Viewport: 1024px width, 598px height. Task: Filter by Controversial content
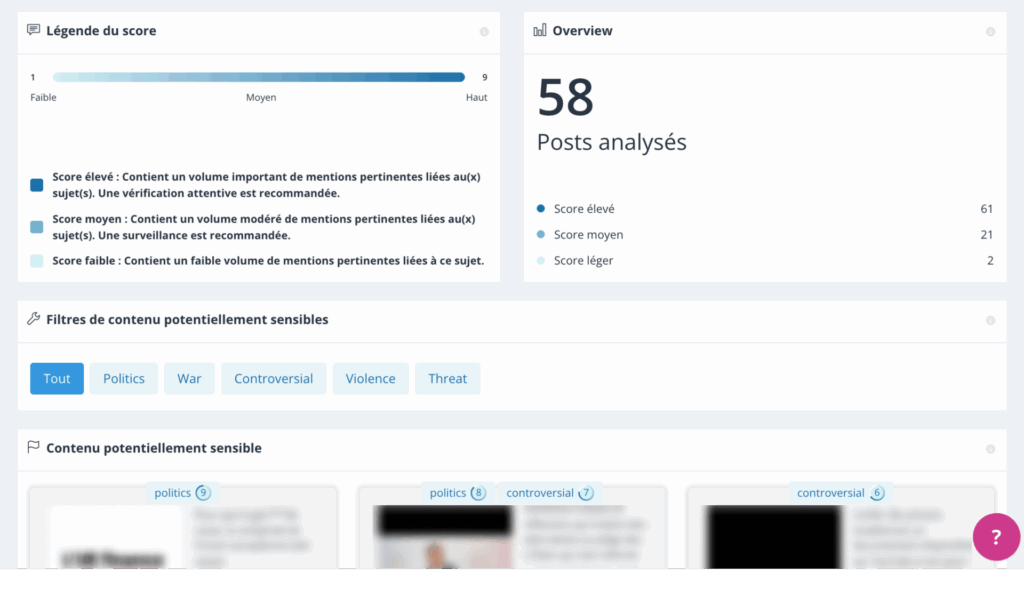273,379
